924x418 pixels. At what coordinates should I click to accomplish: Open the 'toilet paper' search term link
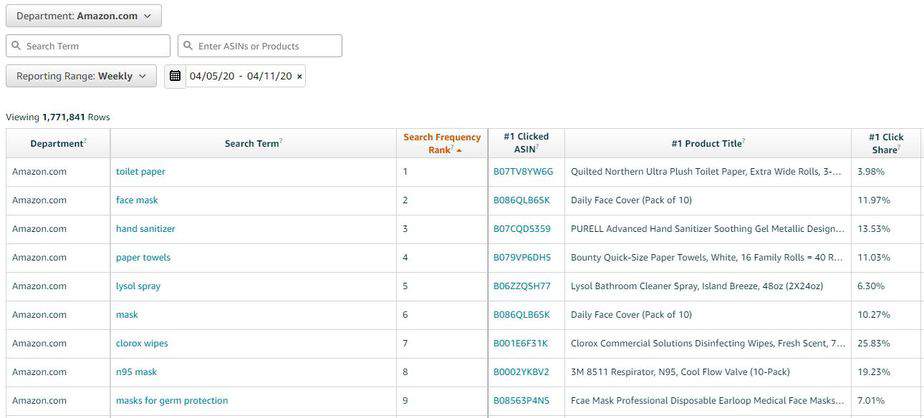[x=140, y=172]
